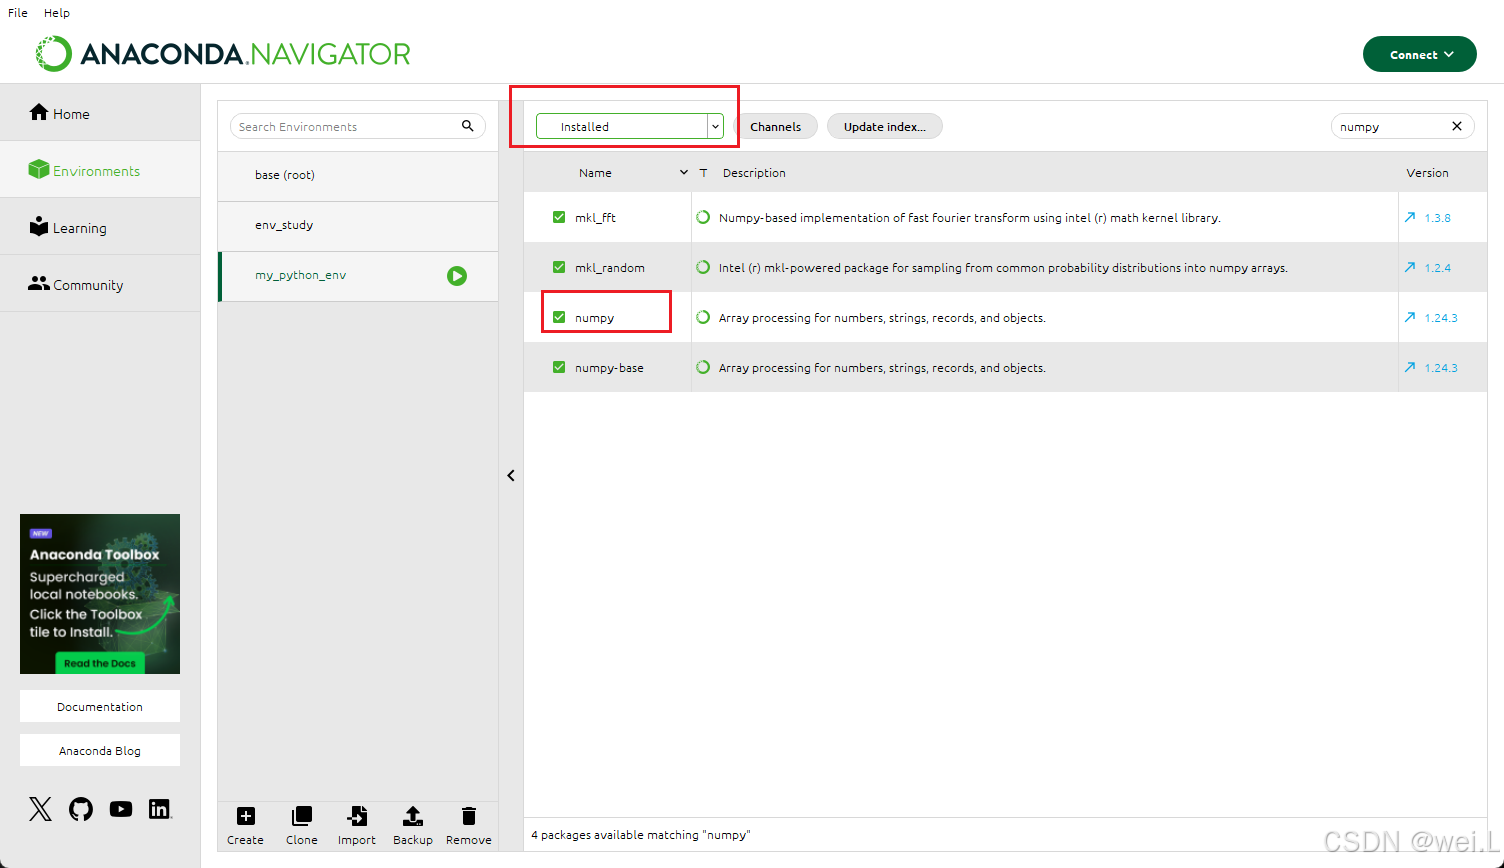Clear the numpy package search
Viewport: 1504px width, 868px height.
1457,126
